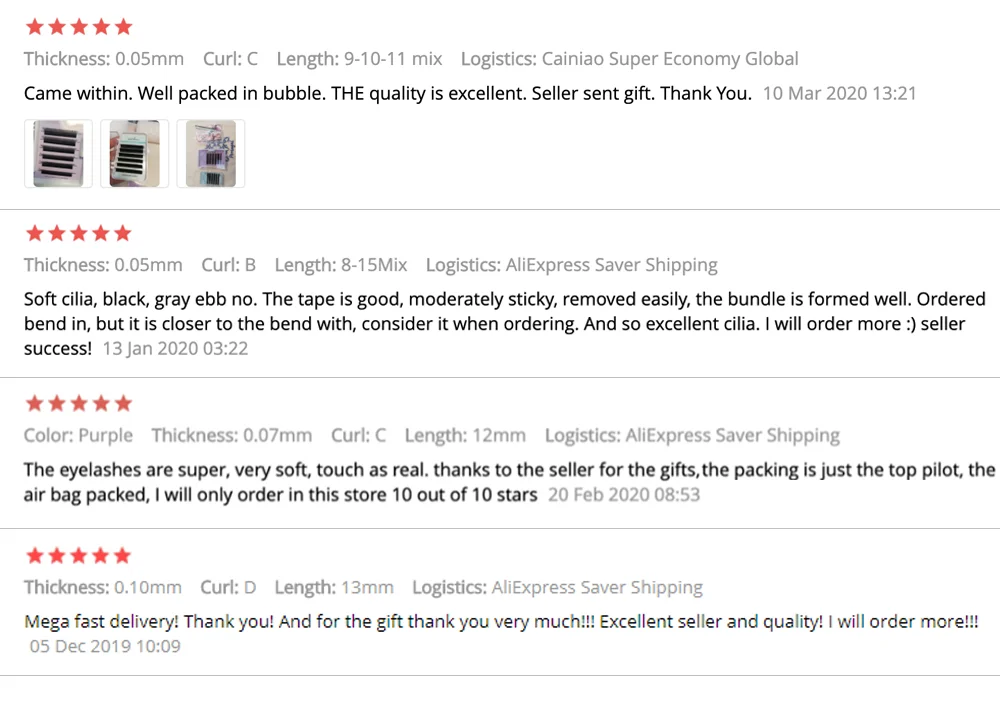This screenshot has width=1000, height=708.
Task: Click the Color: Purple specification label
Action: coord(78,435)
